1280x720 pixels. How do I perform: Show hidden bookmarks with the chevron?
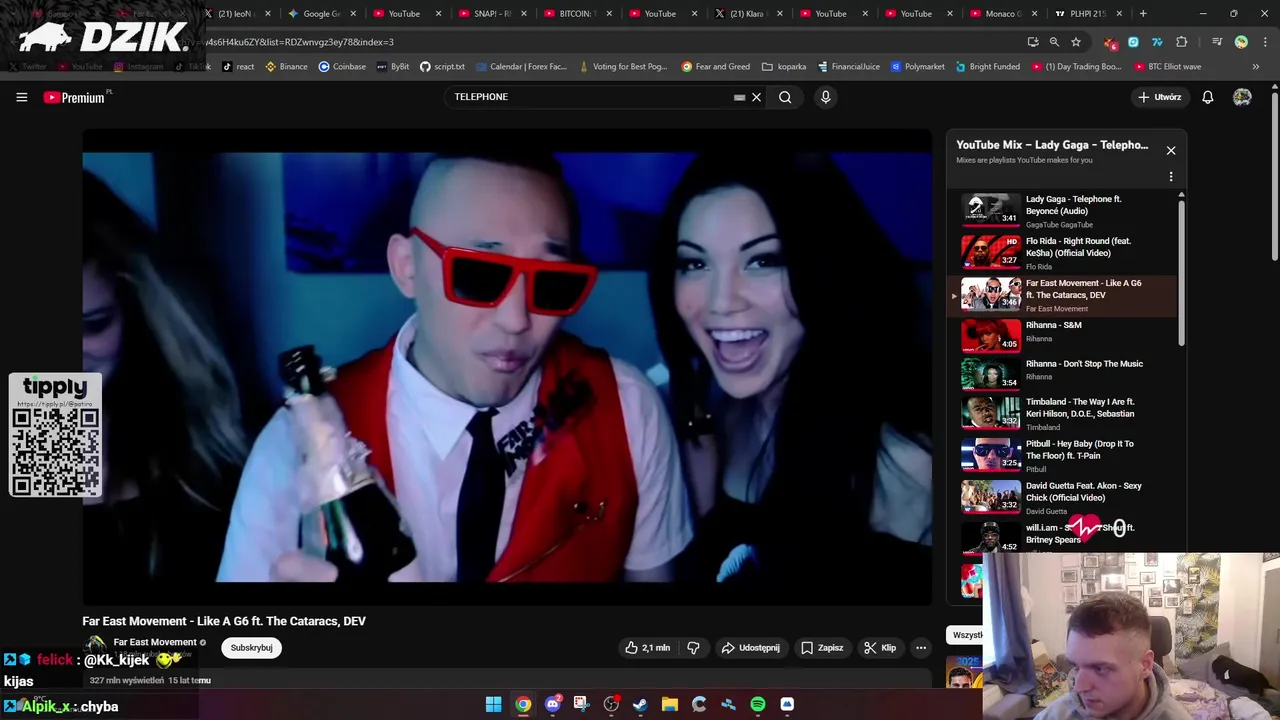tap(1256, 66)
